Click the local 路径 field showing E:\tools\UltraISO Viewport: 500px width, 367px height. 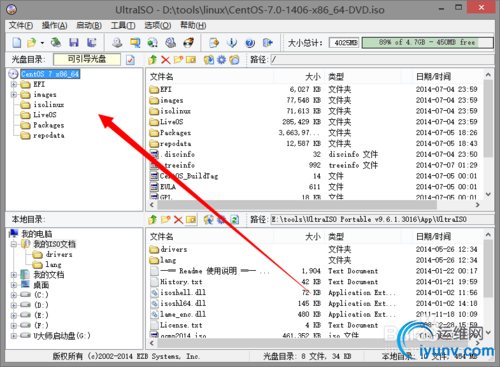[x=382, y=219]
